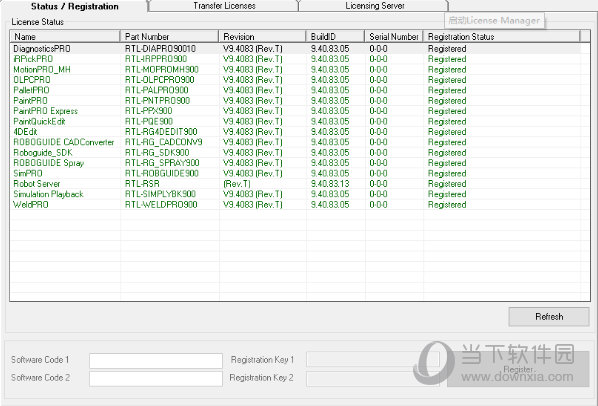Focus the Software Code 2 field
Image resolution: width=598 pixels, height=406 pixels.
pos(156,379)
